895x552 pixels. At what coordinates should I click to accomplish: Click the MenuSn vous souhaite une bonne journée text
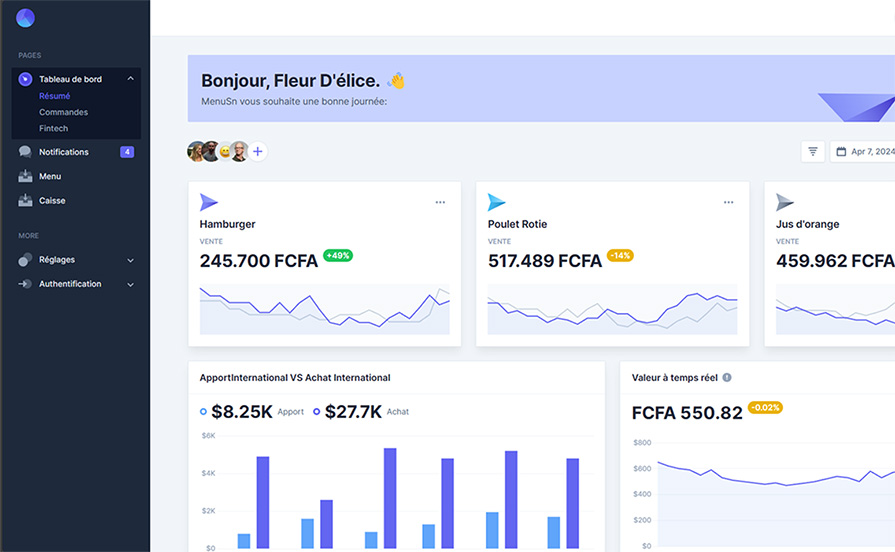click(x=294, y=101)
